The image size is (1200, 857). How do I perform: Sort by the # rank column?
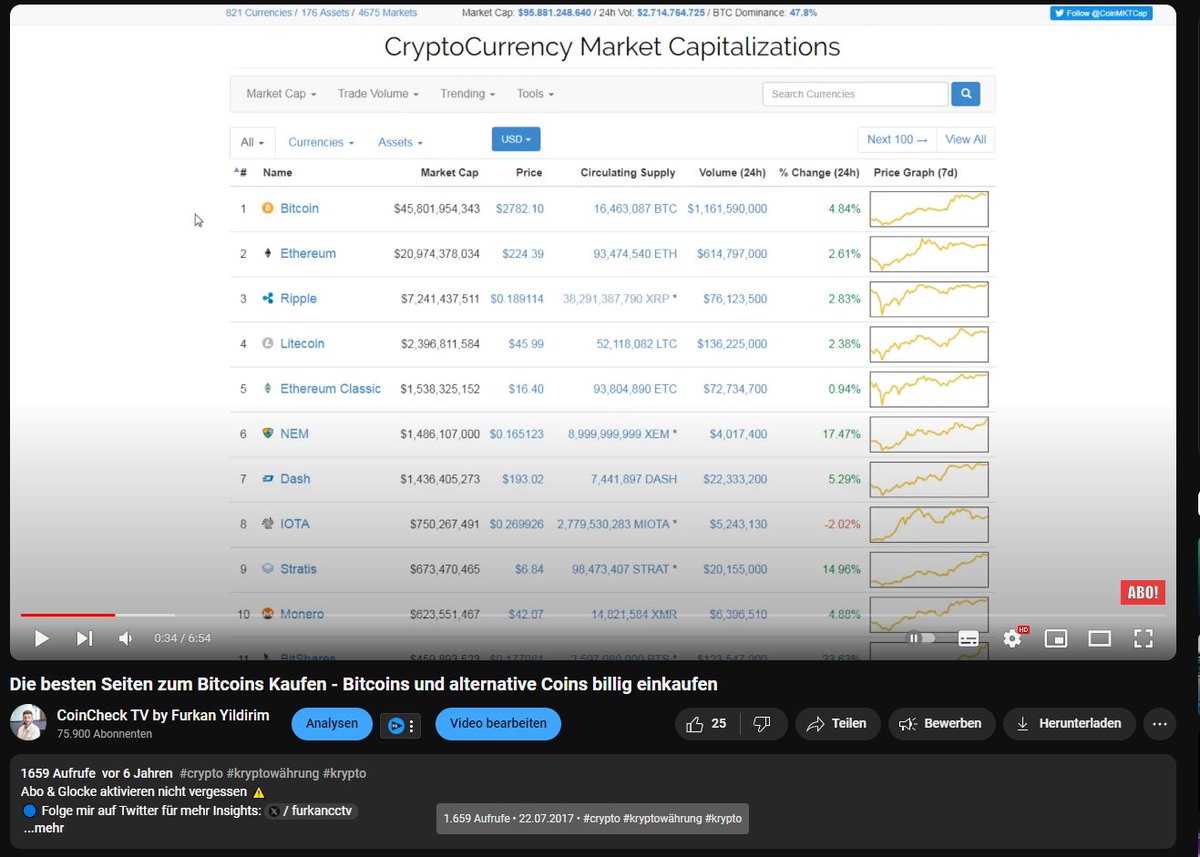[x=241, y=173]
